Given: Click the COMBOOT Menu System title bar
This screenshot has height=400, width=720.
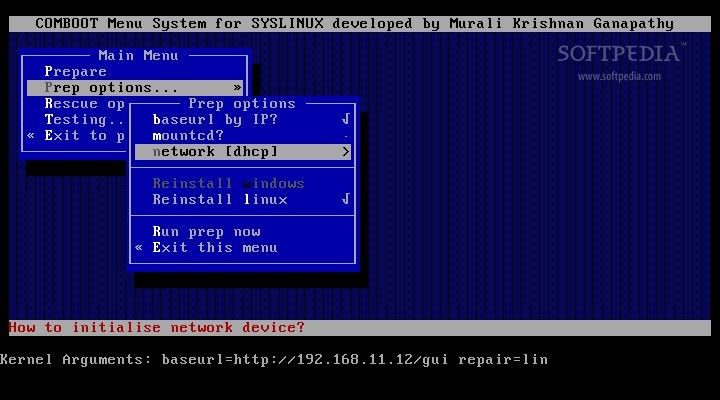Looking at the screenshot, I should click(360, 24).
